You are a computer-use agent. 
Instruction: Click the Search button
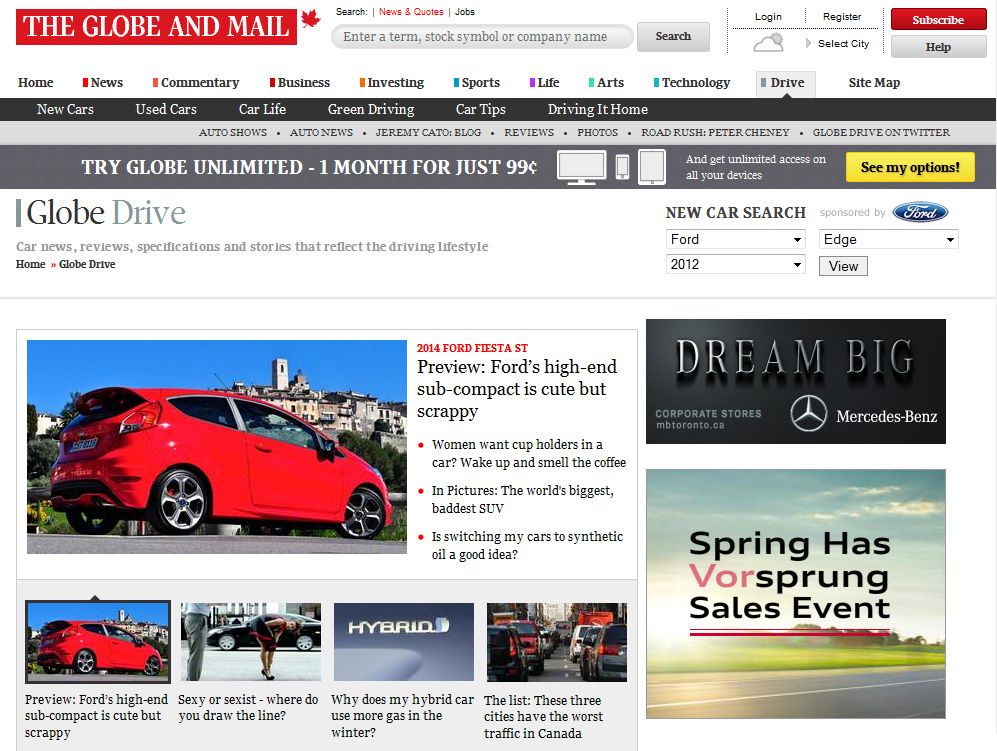[x=673, y=36]
